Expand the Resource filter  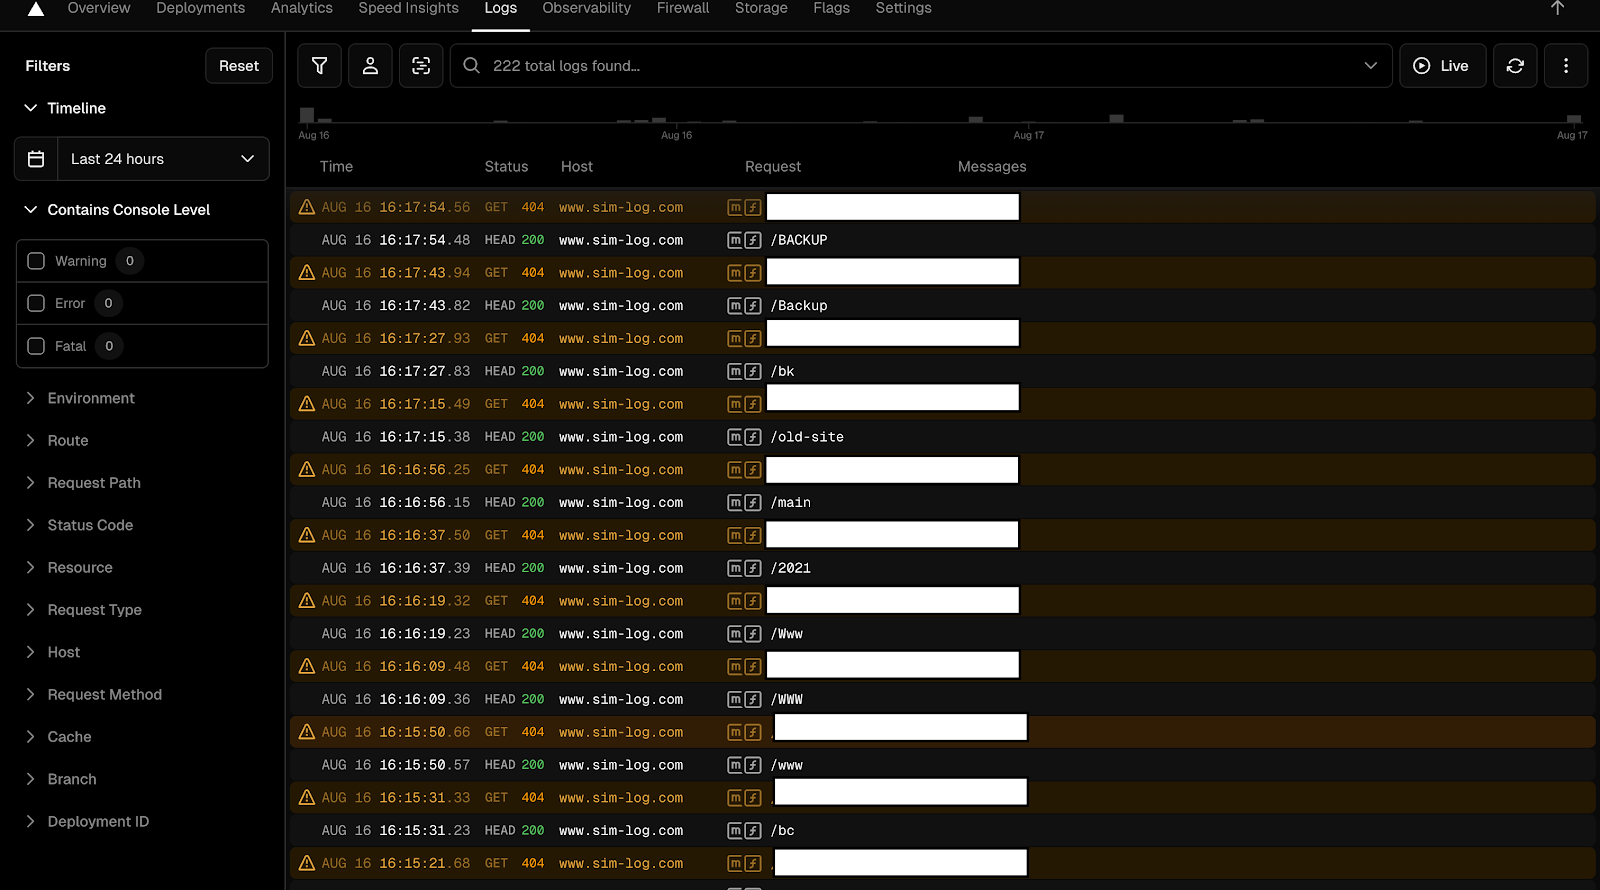pyautogui.click(x=69, y=567)
